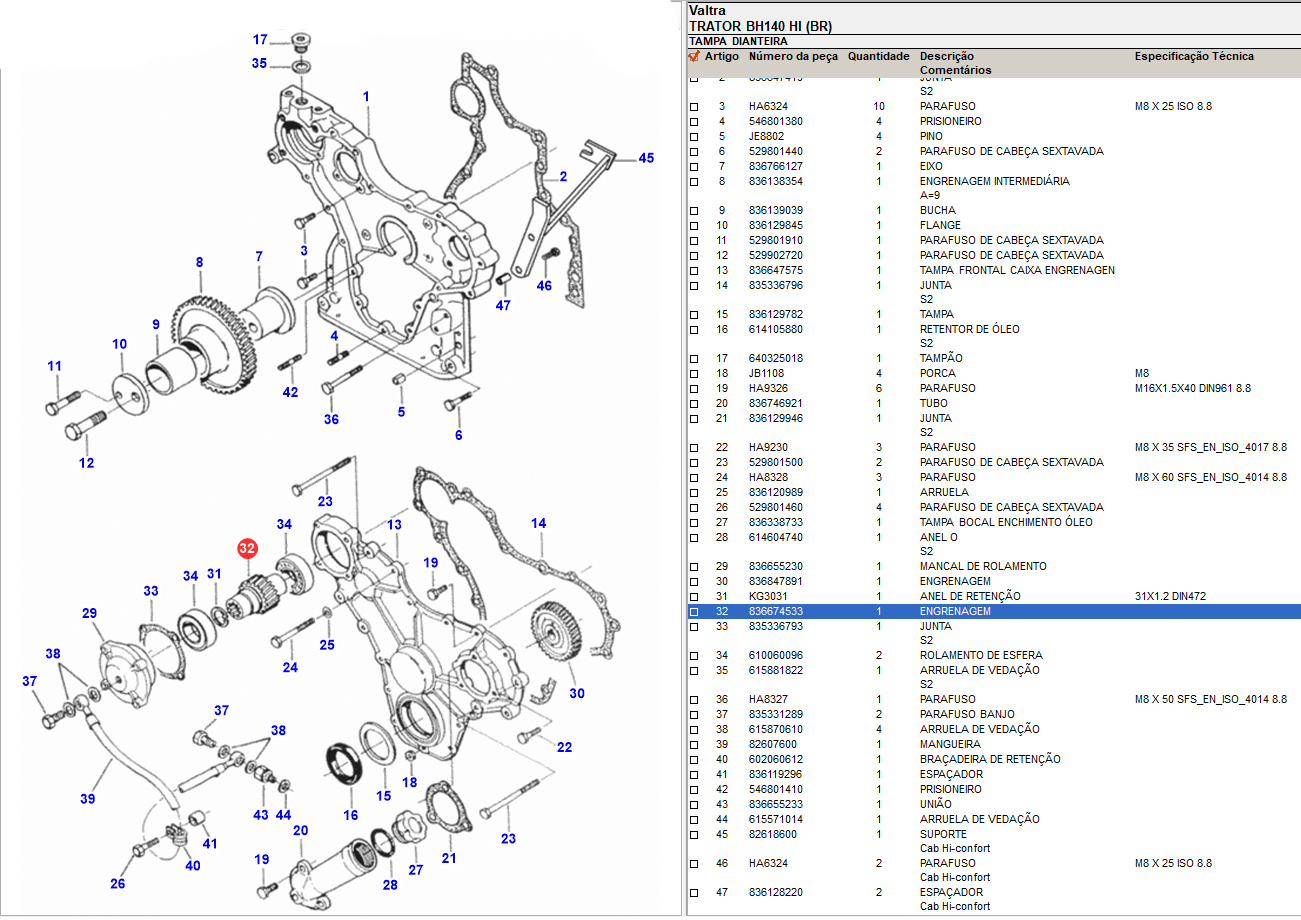The height and width of the screenshot is (920, 1301).
Task: Select the MANCAL DE ROLAMENTO entry
Action: pos(982,566)
